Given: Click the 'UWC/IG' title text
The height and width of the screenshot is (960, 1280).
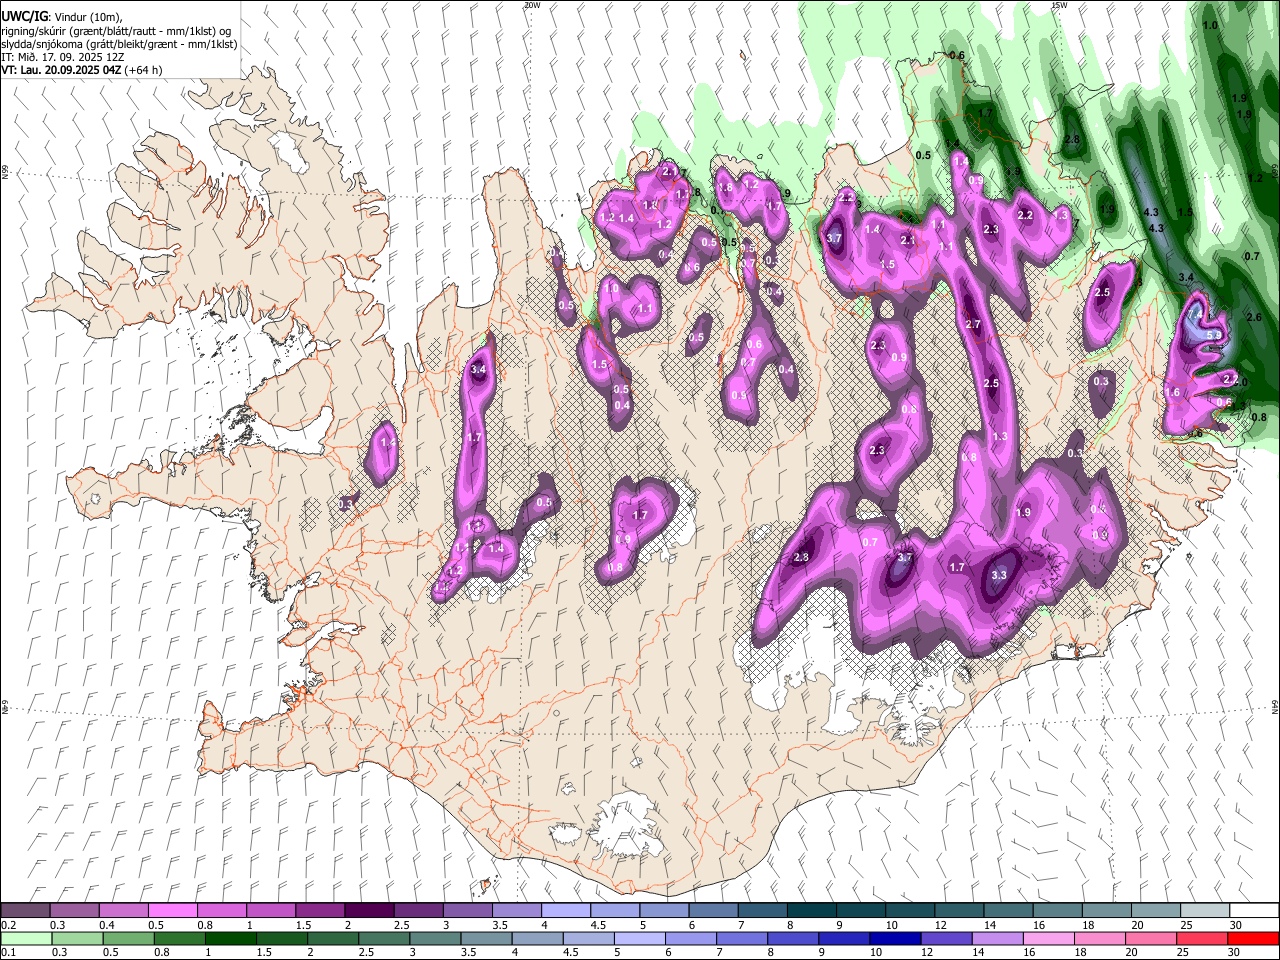Looking at the screenshot, I should pos(23,16).
